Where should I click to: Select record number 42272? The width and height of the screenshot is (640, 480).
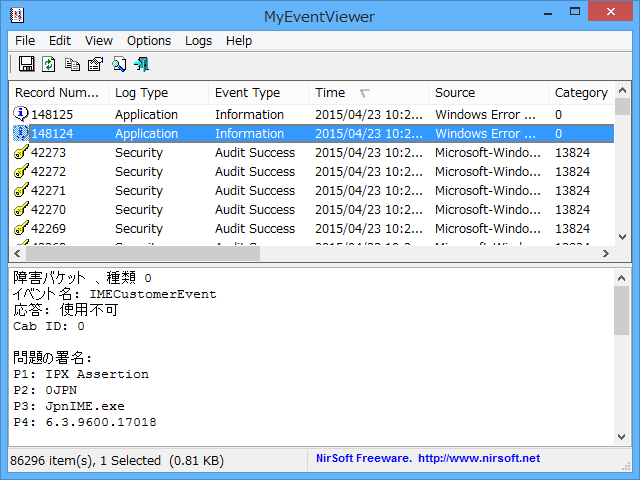coord(48,171)
